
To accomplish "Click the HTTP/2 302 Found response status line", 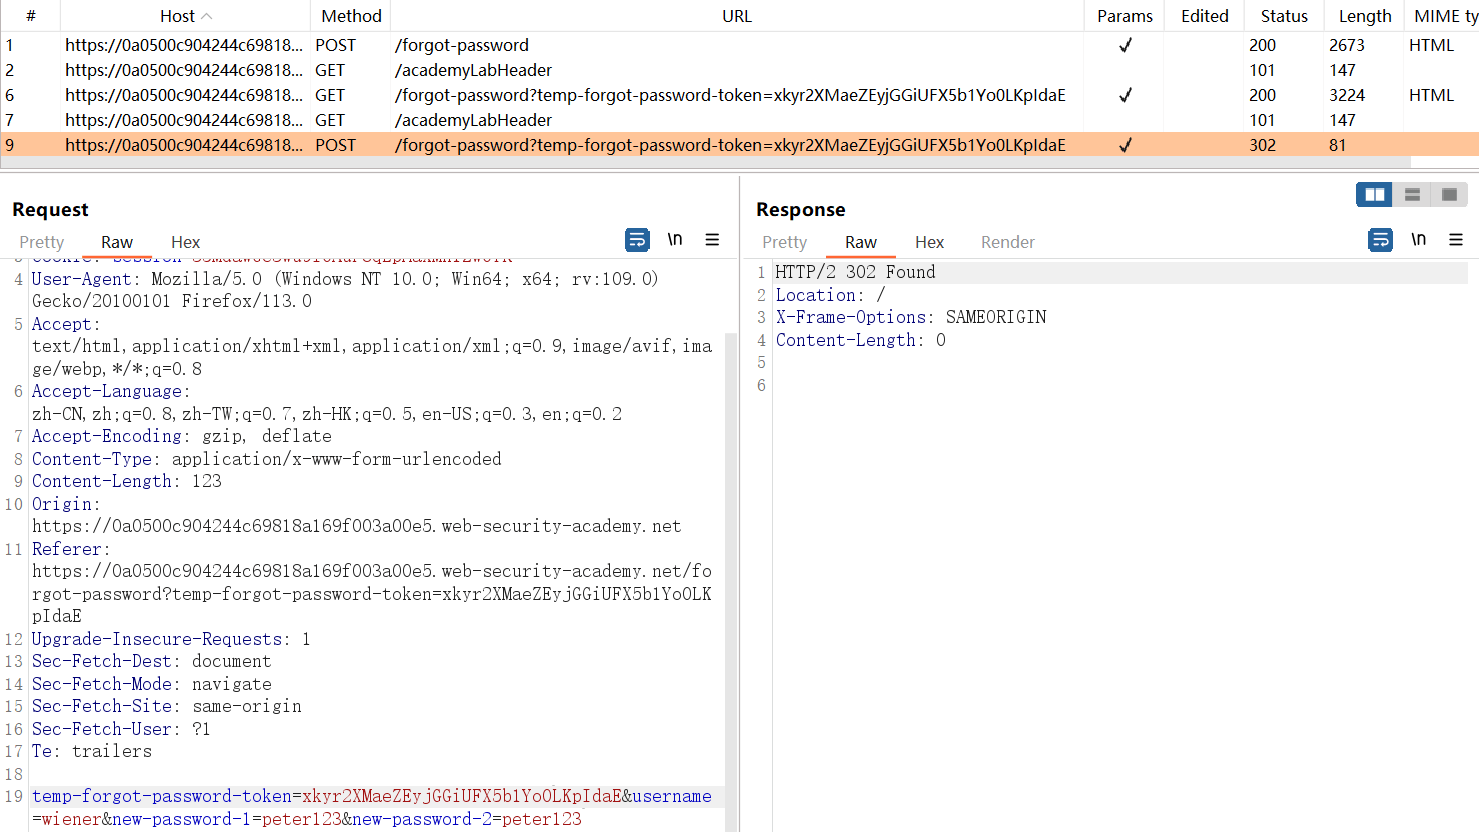I will tap(856, 272).
